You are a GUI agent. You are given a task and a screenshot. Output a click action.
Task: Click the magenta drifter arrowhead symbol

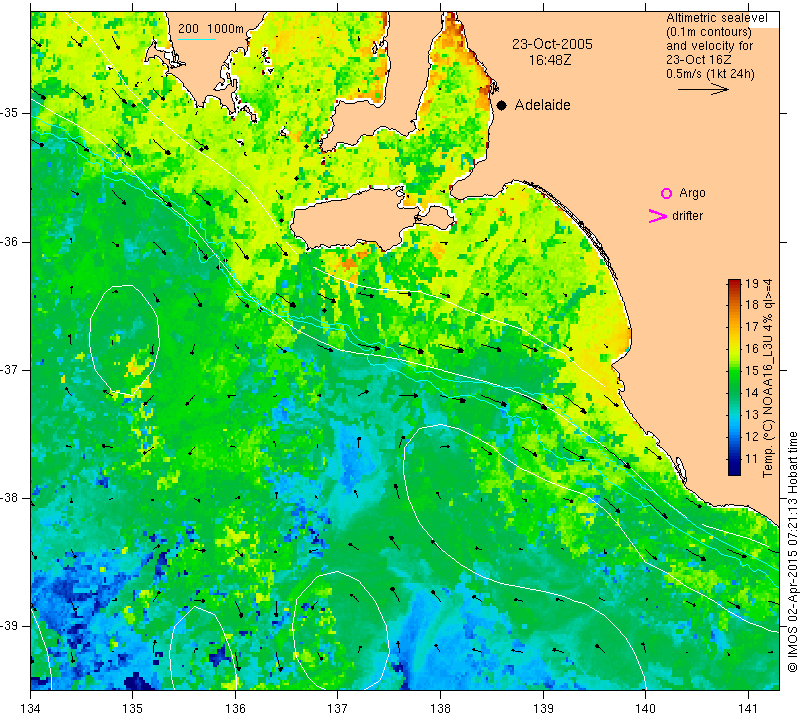coord(657,216)
